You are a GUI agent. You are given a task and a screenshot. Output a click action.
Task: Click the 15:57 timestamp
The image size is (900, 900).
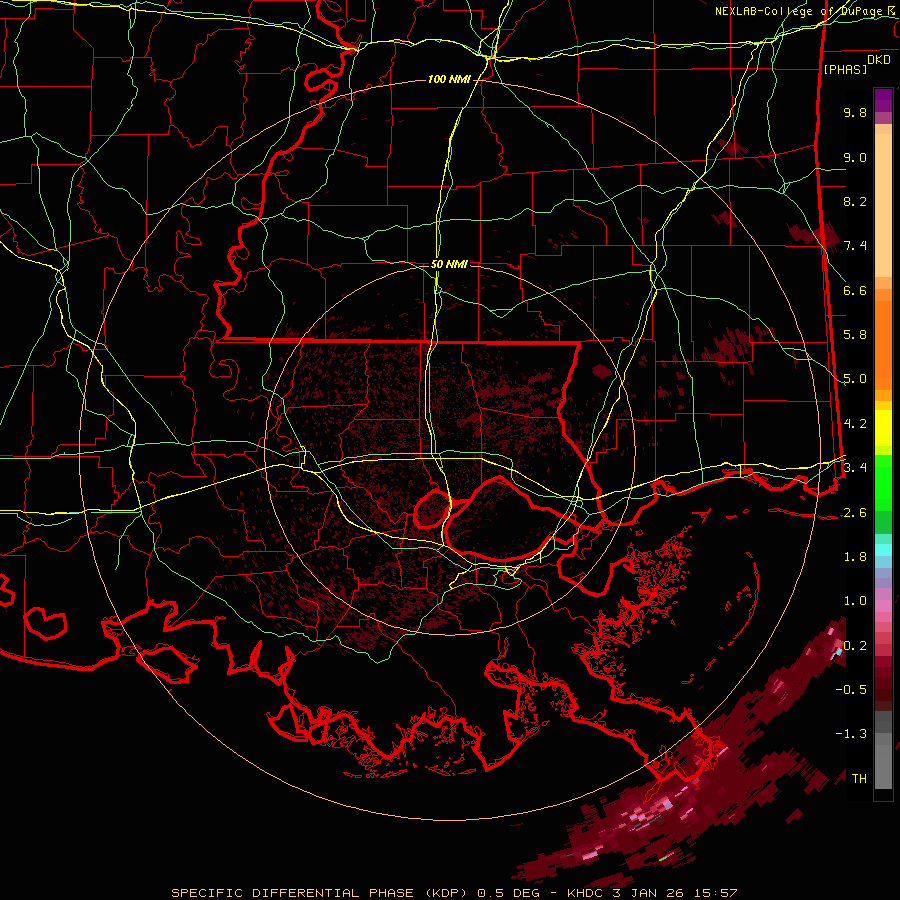(x=714, y=893)
